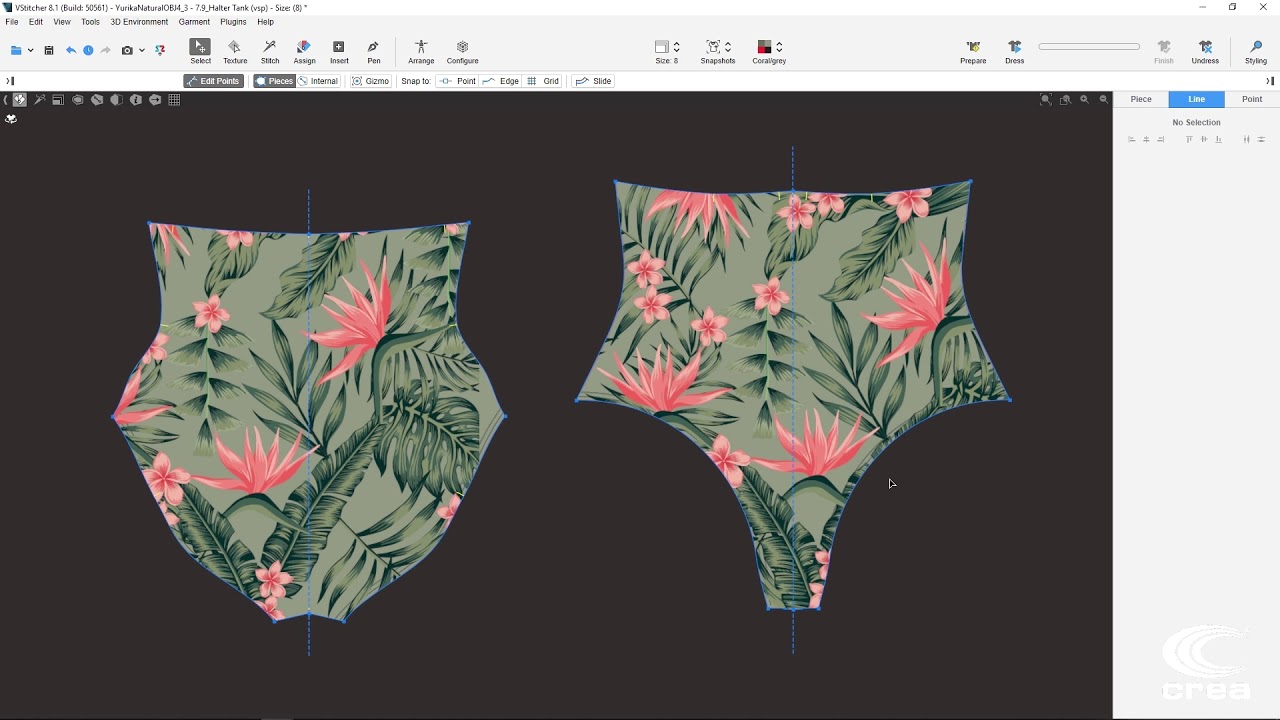Open the history clock icon
The height and width of the screenshot is (720, 1280).
click(88, 50)
